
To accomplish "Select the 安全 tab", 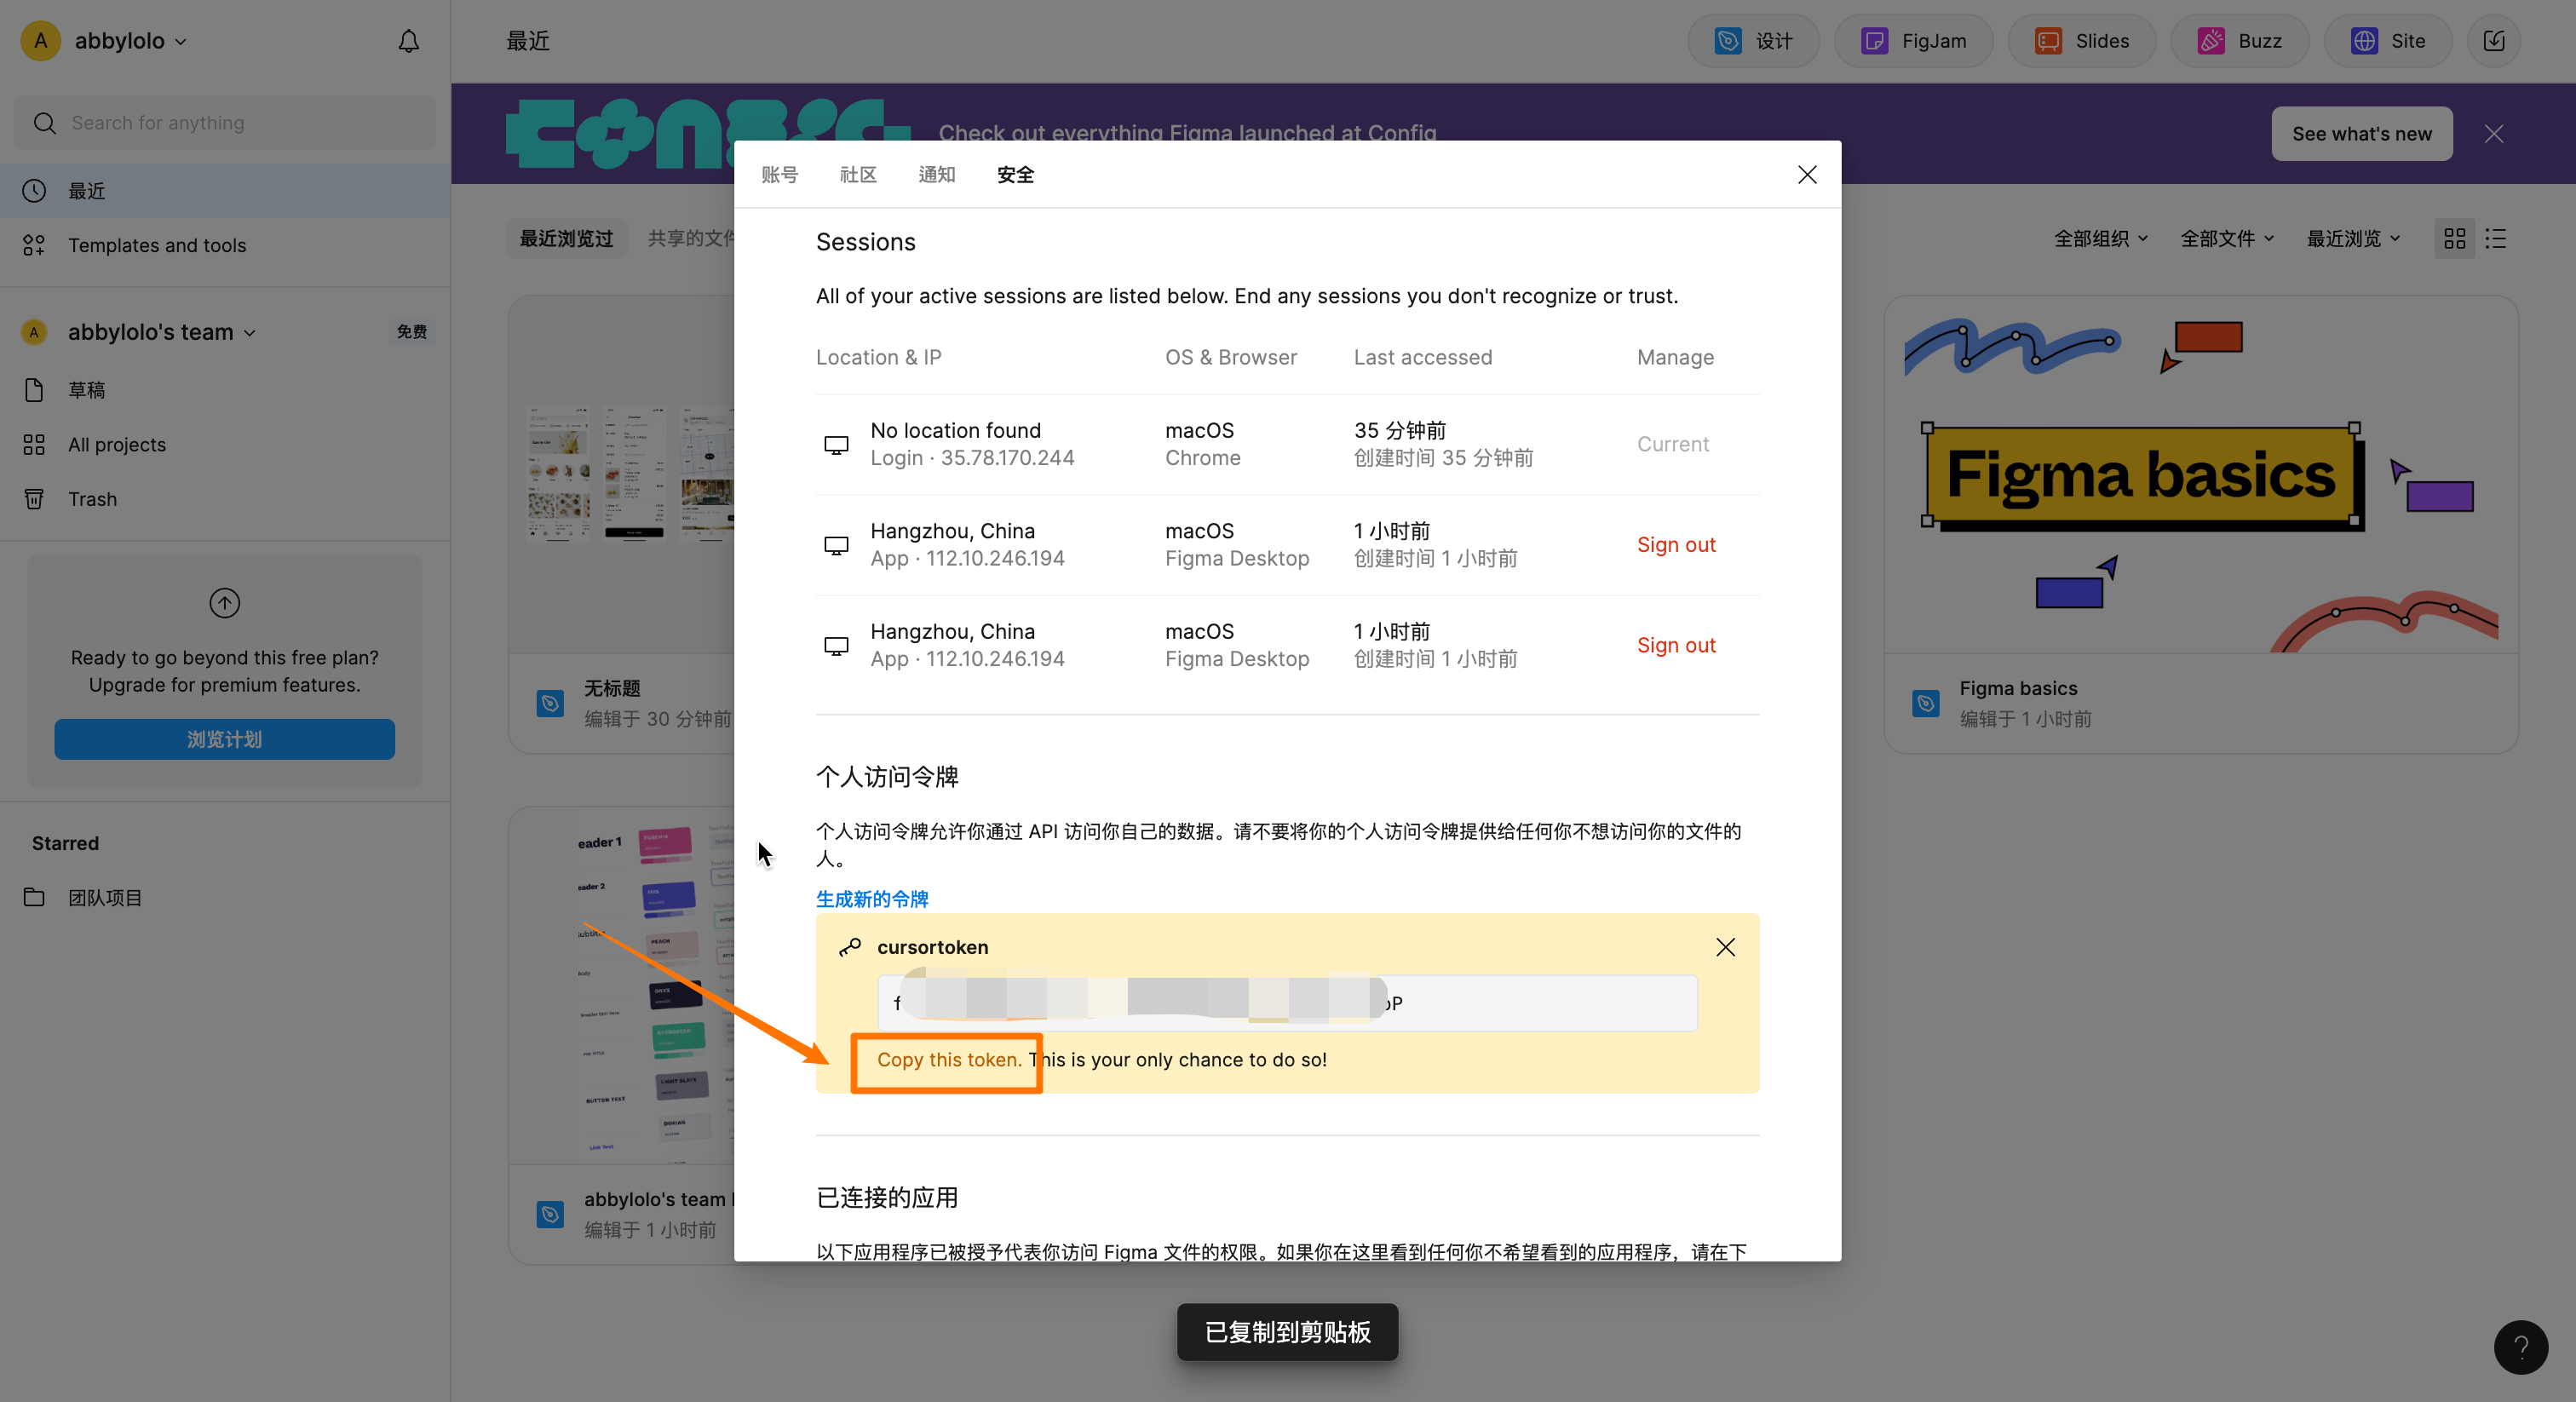I will click(x=1015, y=175).
